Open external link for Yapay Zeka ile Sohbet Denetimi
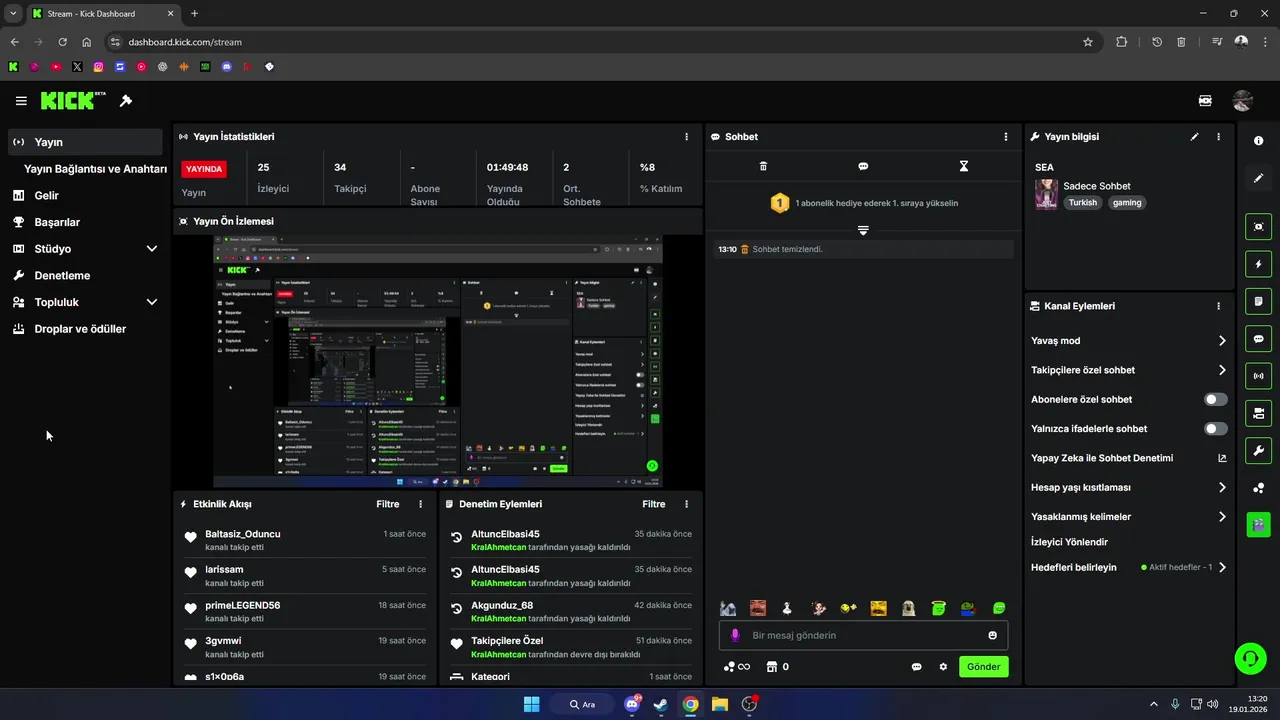 pyautogui.click(x=1222, y=458)
